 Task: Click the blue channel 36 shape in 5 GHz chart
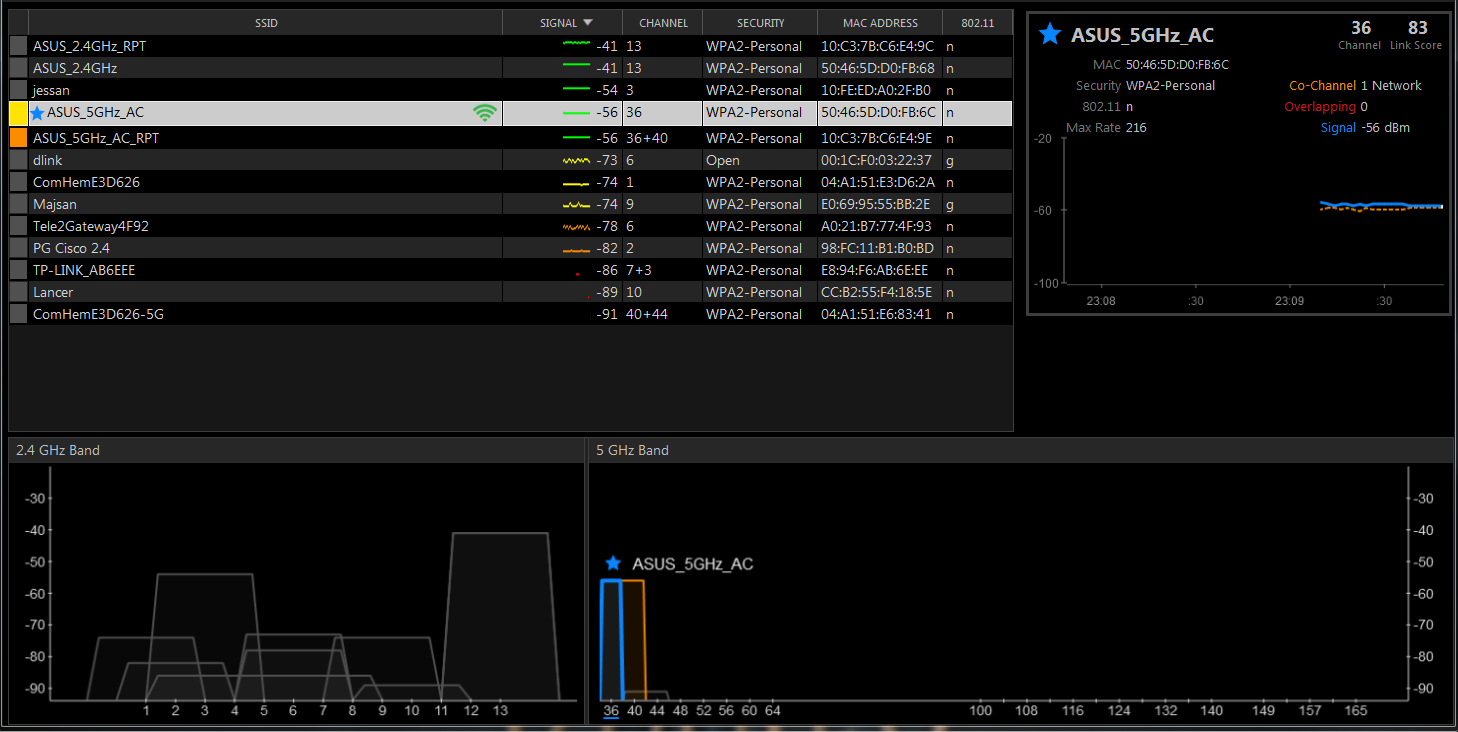(610, 640)
